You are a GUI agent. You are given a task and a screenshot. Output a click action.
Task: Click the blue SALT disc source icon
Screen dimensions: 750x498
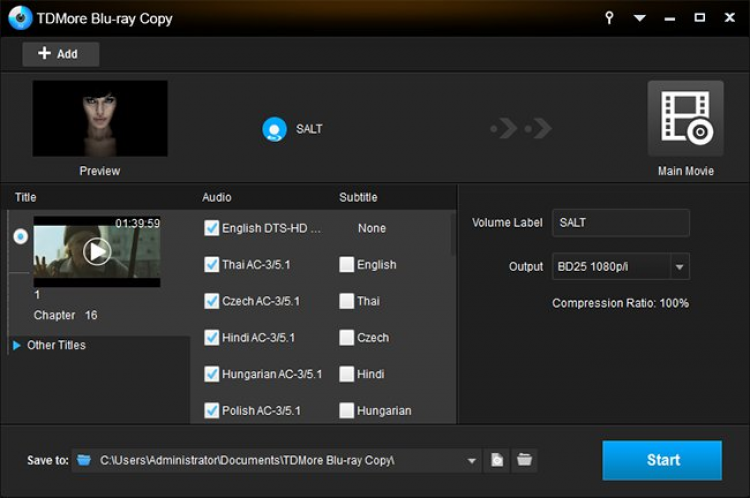click(274, 129)
